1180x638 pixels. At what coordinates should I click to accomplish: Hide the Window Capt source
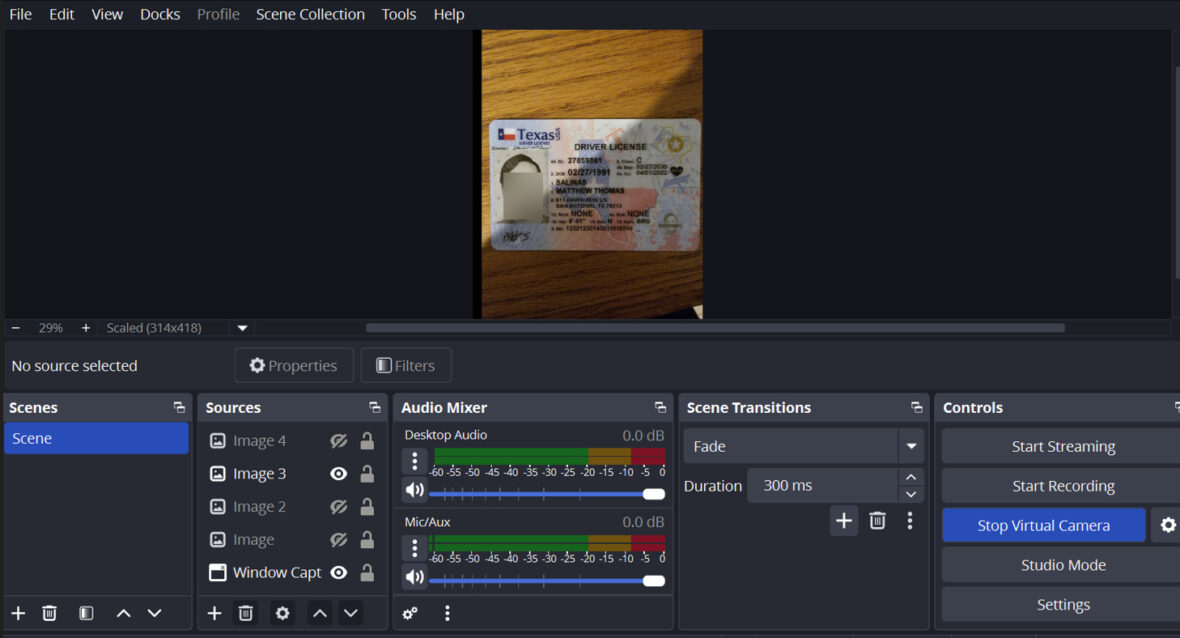click(339, 572)
